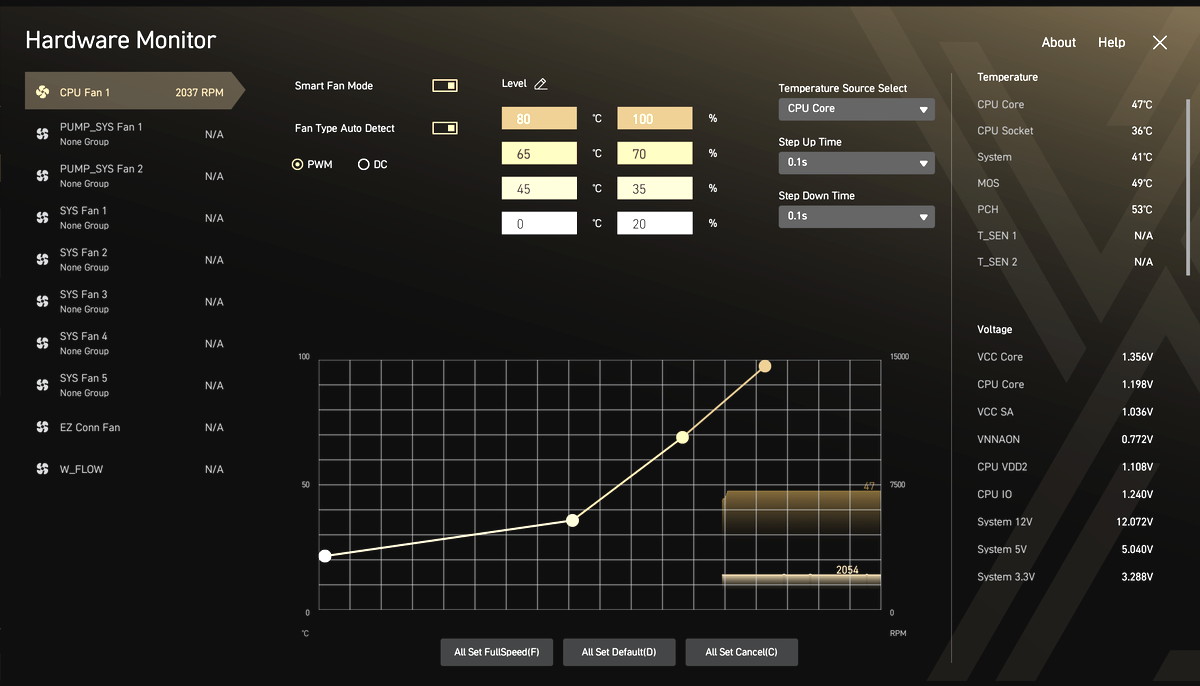Select the W_FLOW label

click(x=81, y=470)
